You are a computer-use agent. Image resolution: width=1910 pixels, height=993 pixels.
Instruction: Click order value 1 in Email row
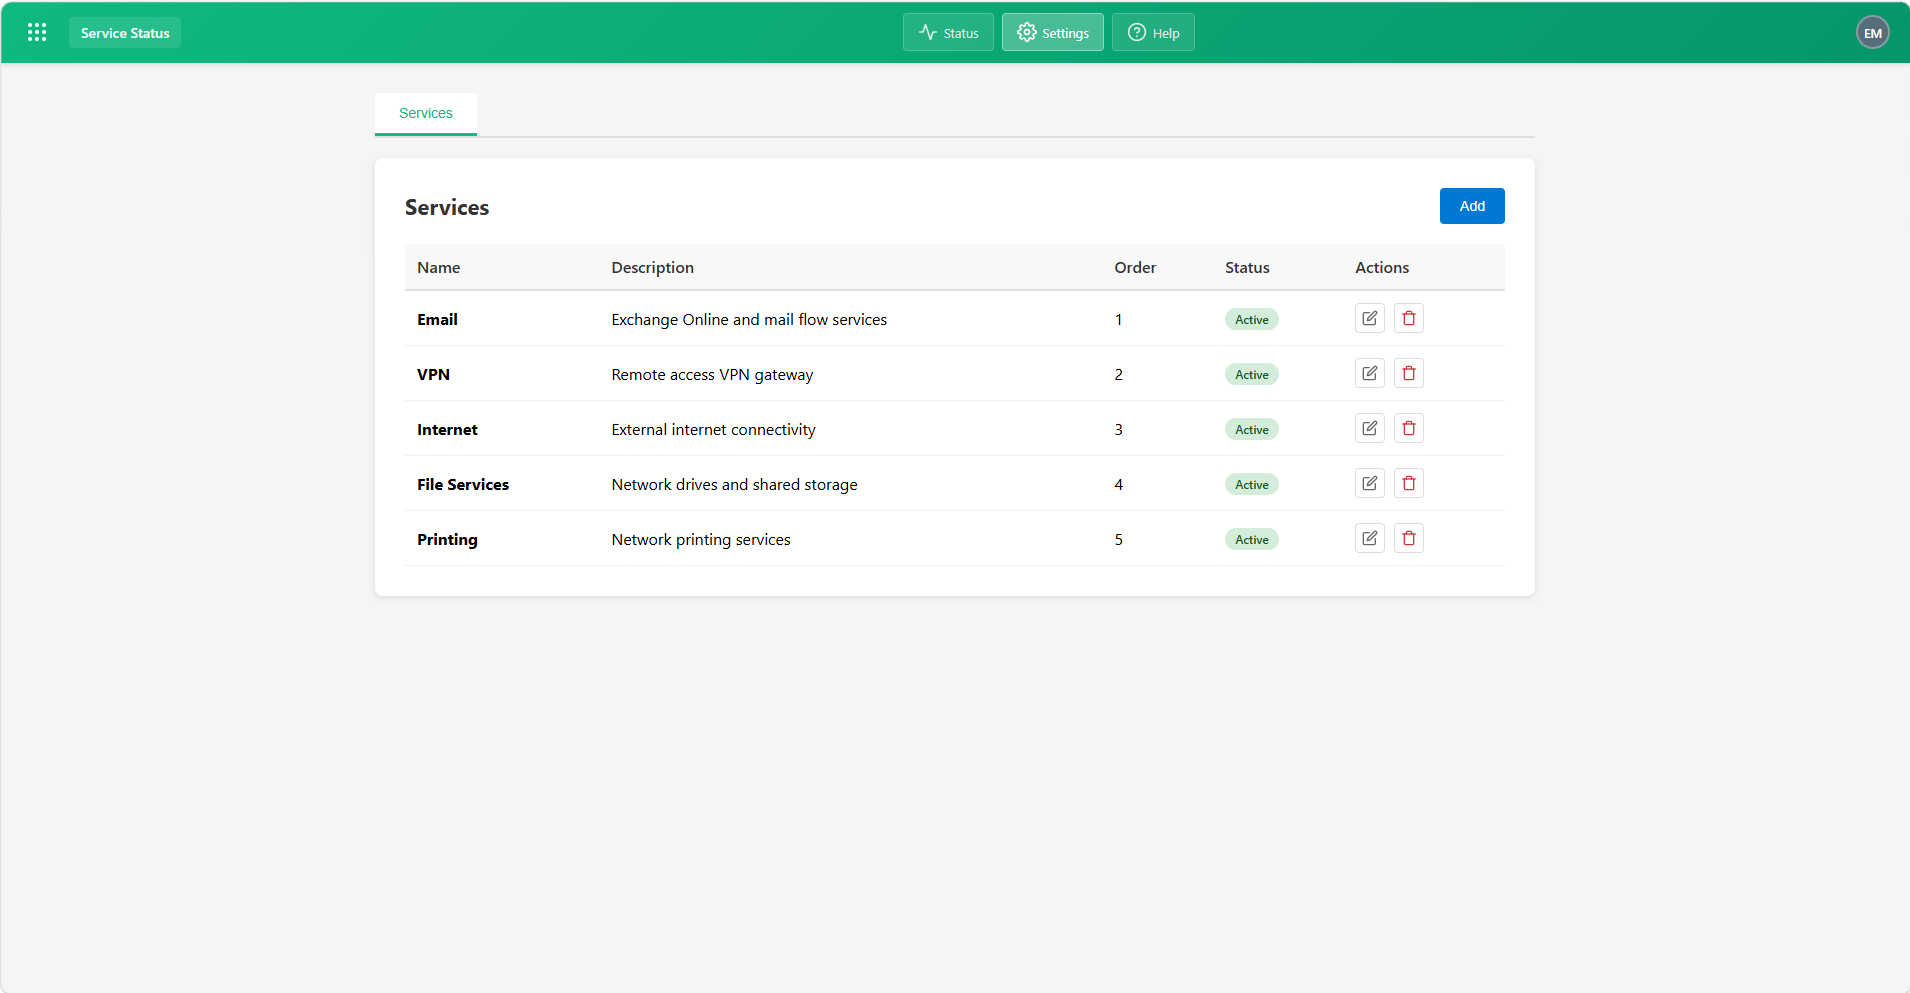1118,319
